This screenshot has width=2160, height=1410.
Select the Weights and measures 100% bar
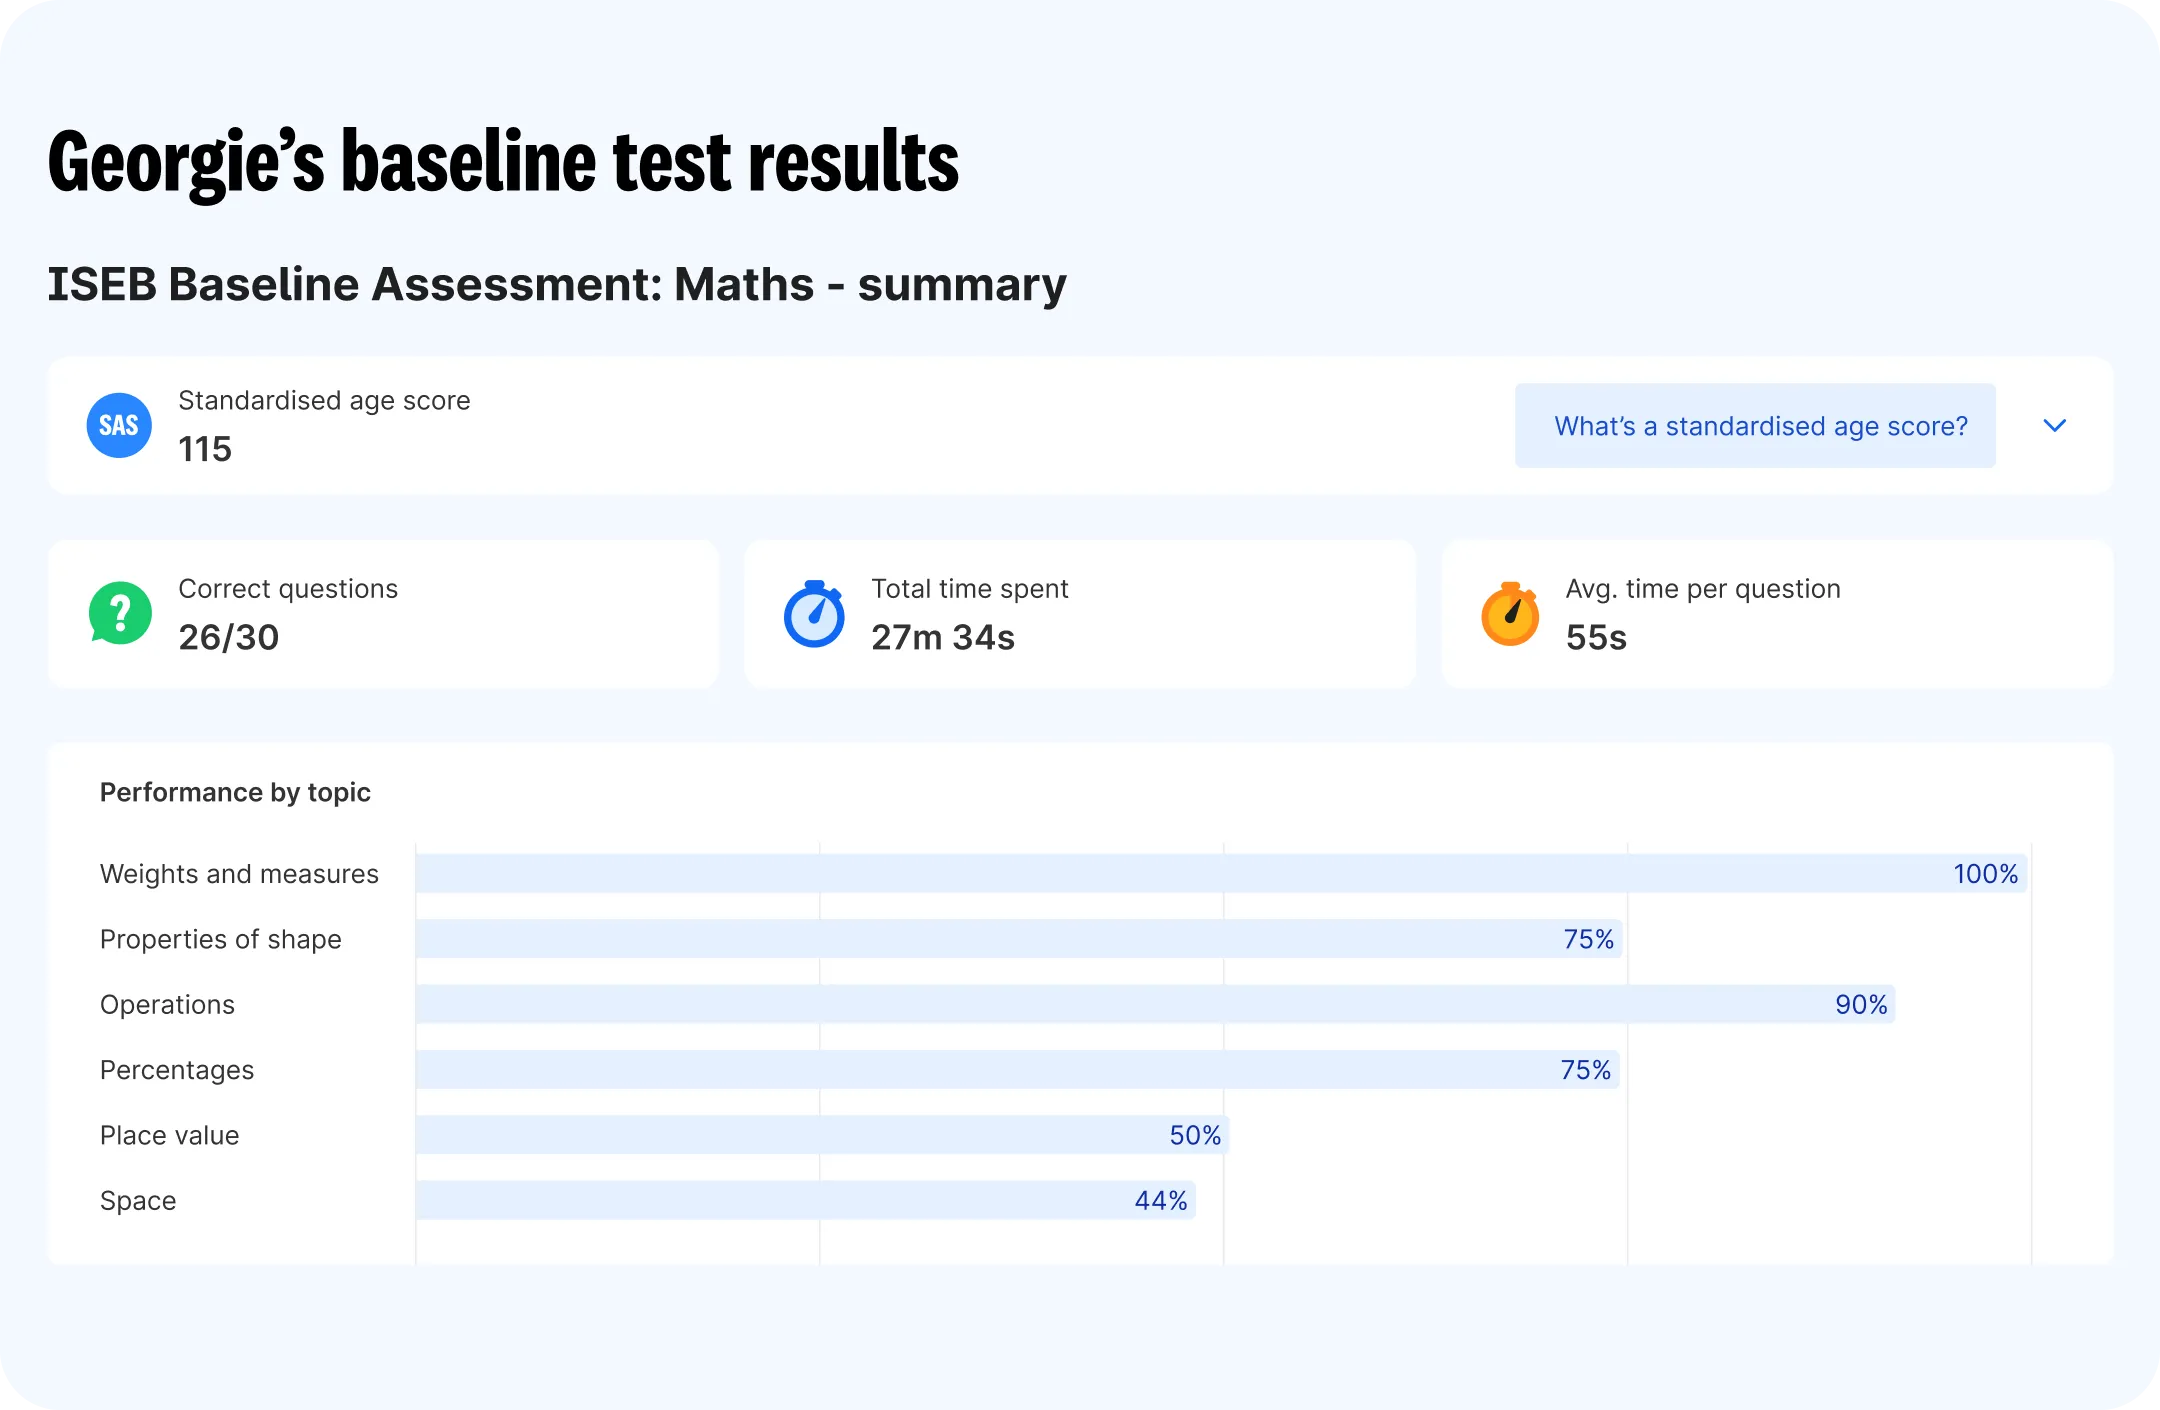coord(1221,873)
